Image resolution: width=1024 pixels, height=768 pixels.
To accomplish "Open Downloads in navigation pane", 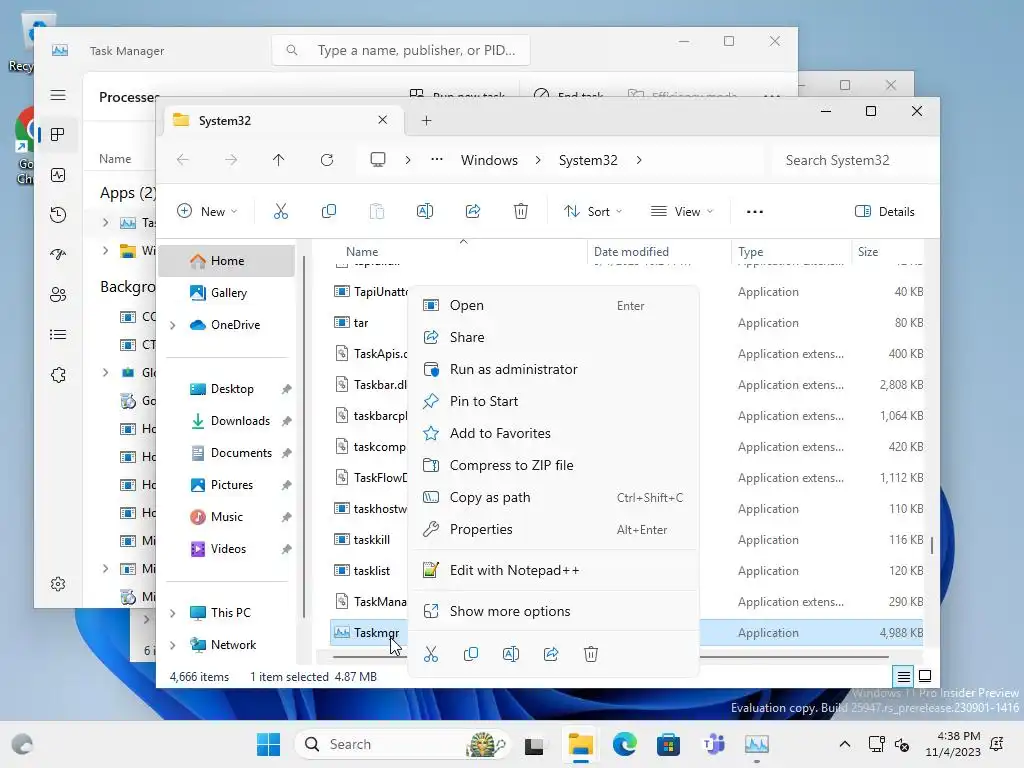I will (x=227, y=421).
